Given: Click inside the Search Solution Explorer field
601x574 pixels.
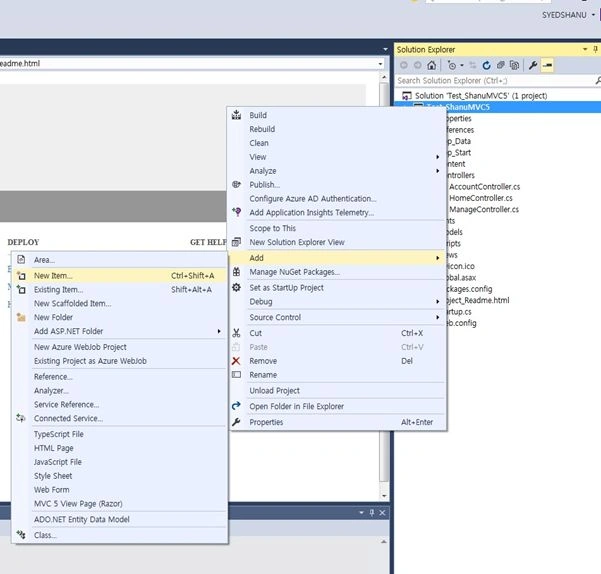Looking at the screenshot, I should pyautogui.click(x=494, y=80).
